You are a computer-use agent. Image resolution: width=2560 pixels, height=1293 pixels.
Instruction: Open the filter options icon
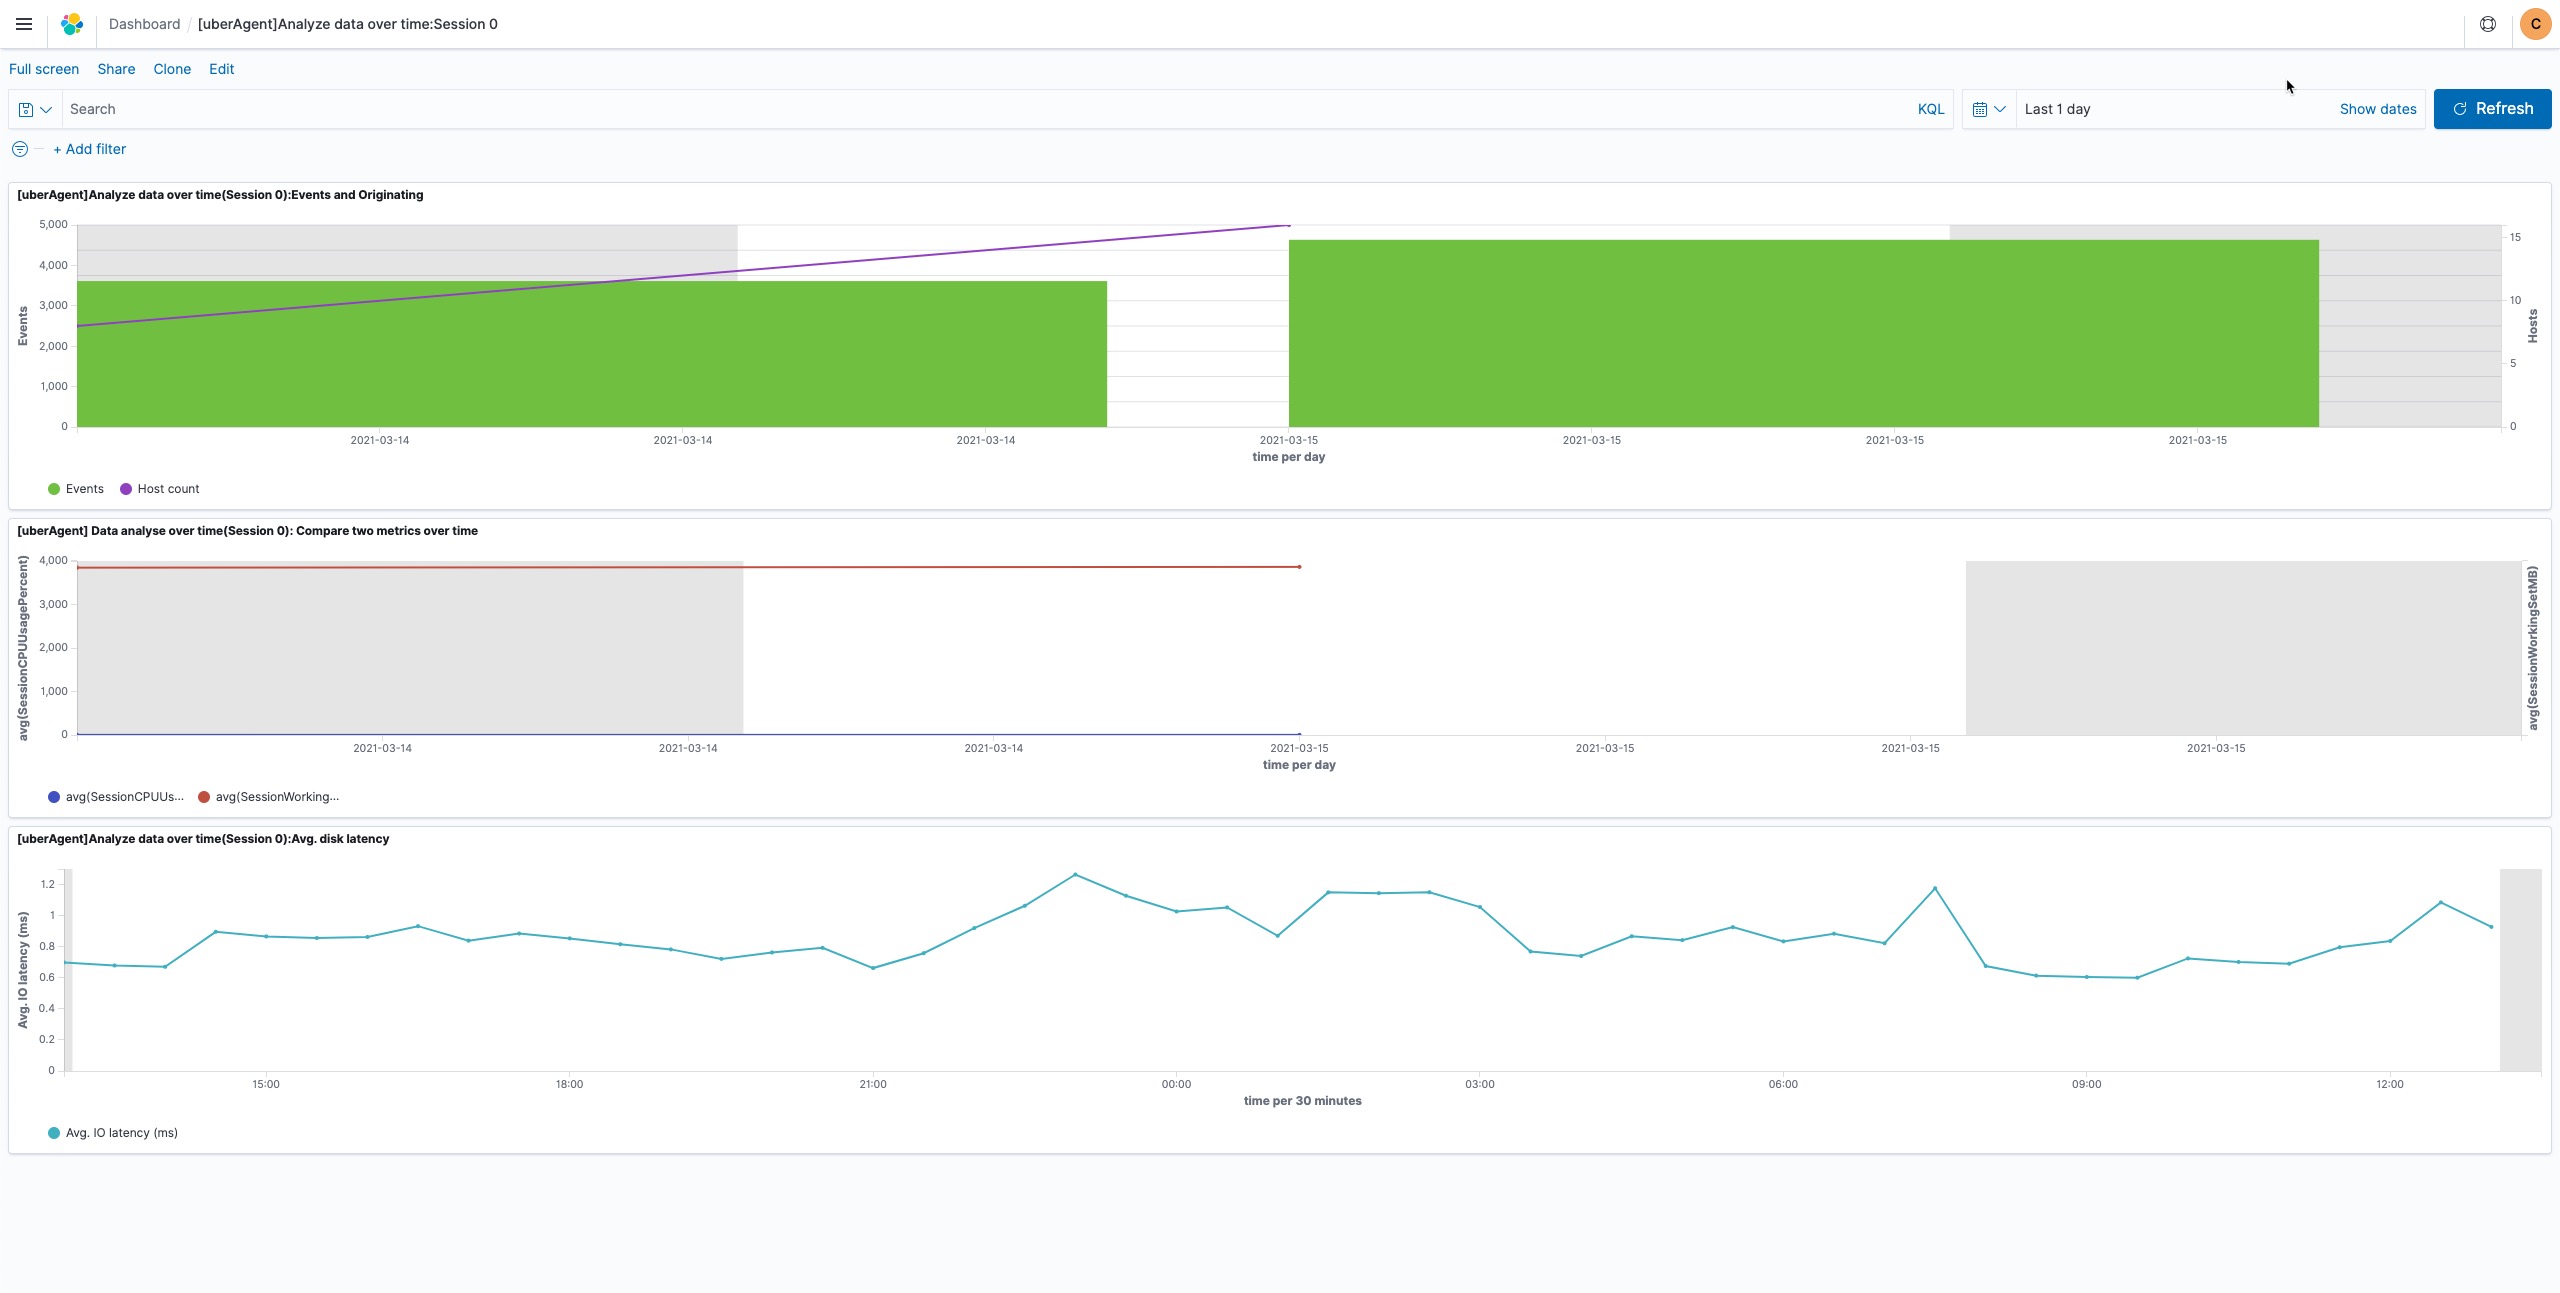(x=20, y=149)
